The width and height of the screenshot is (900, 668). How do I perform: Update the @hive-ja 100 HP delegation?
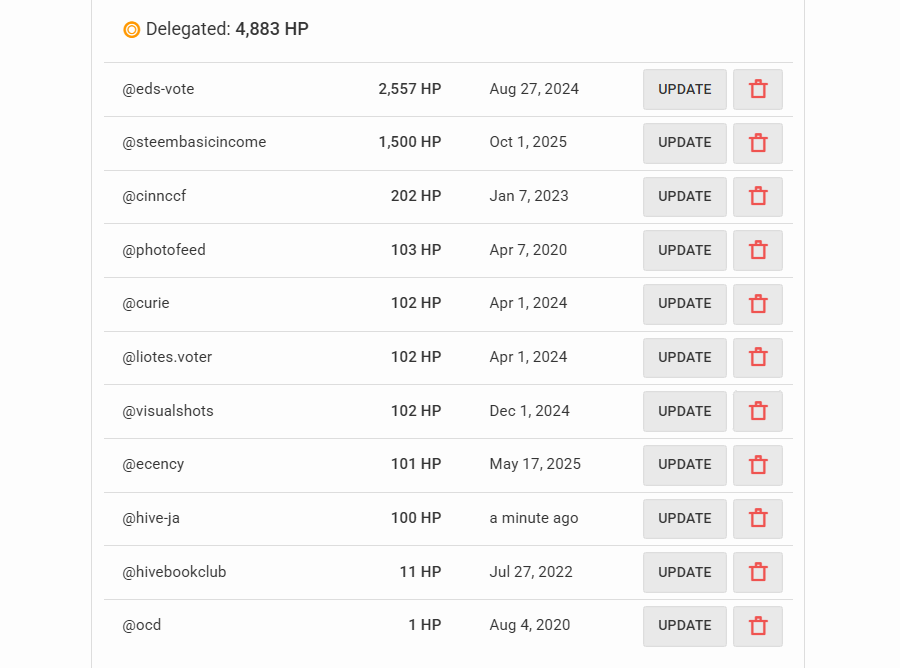(x=685, y=518)
